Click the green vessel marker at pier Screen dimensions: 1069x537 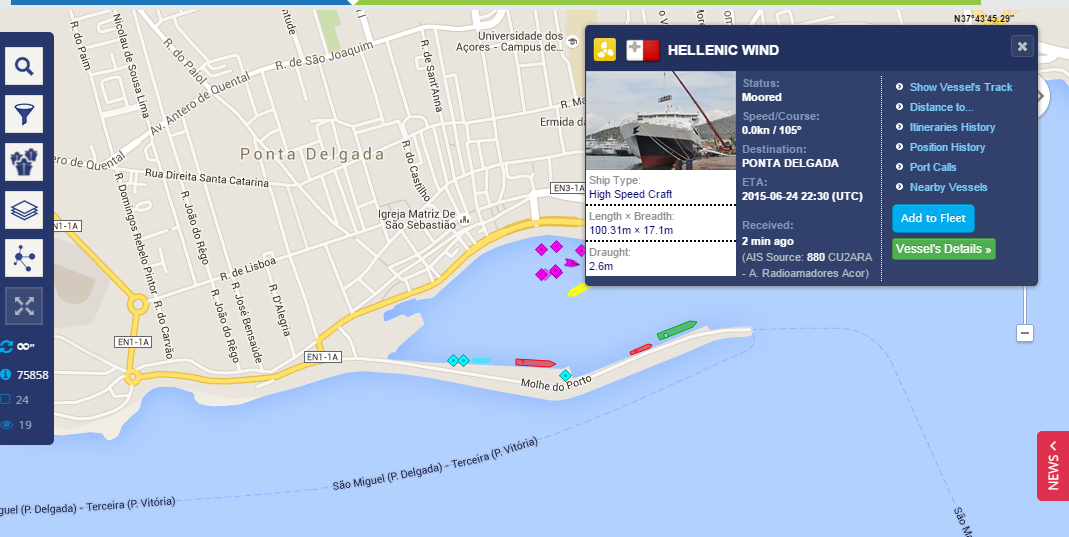676,331
